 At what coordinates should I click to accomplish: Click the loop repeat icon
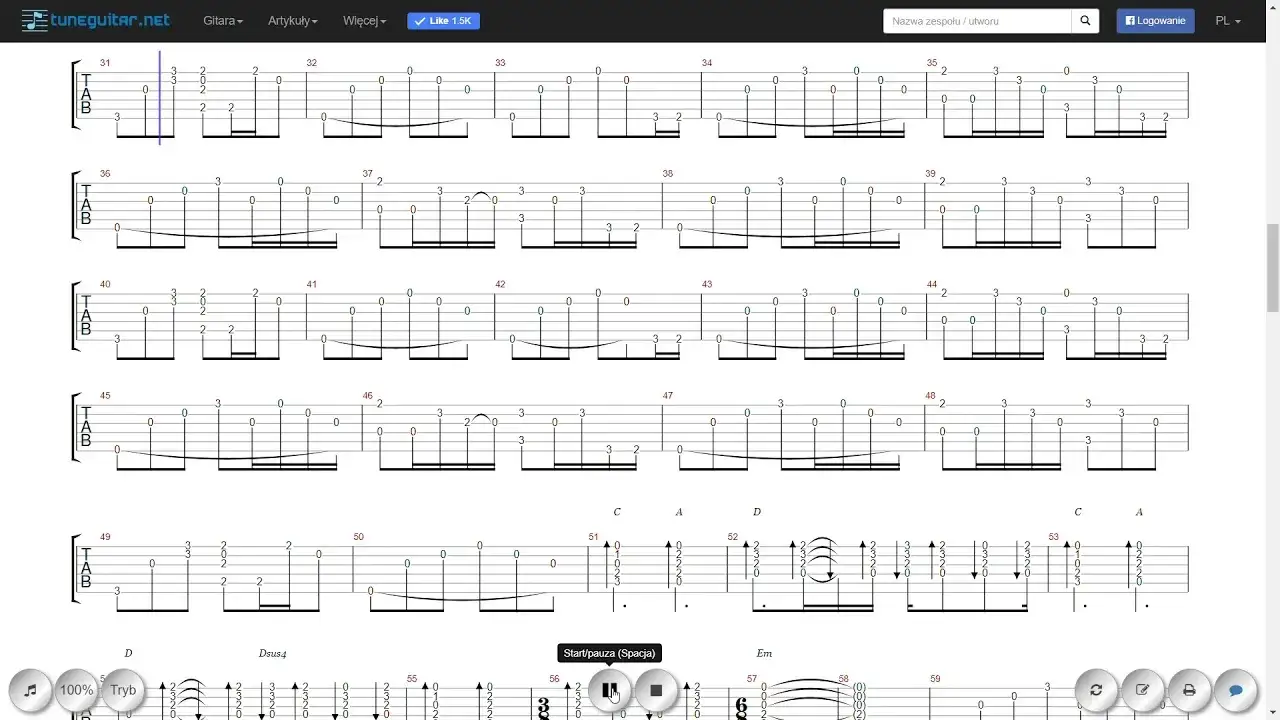click(x=1096, y=690)
